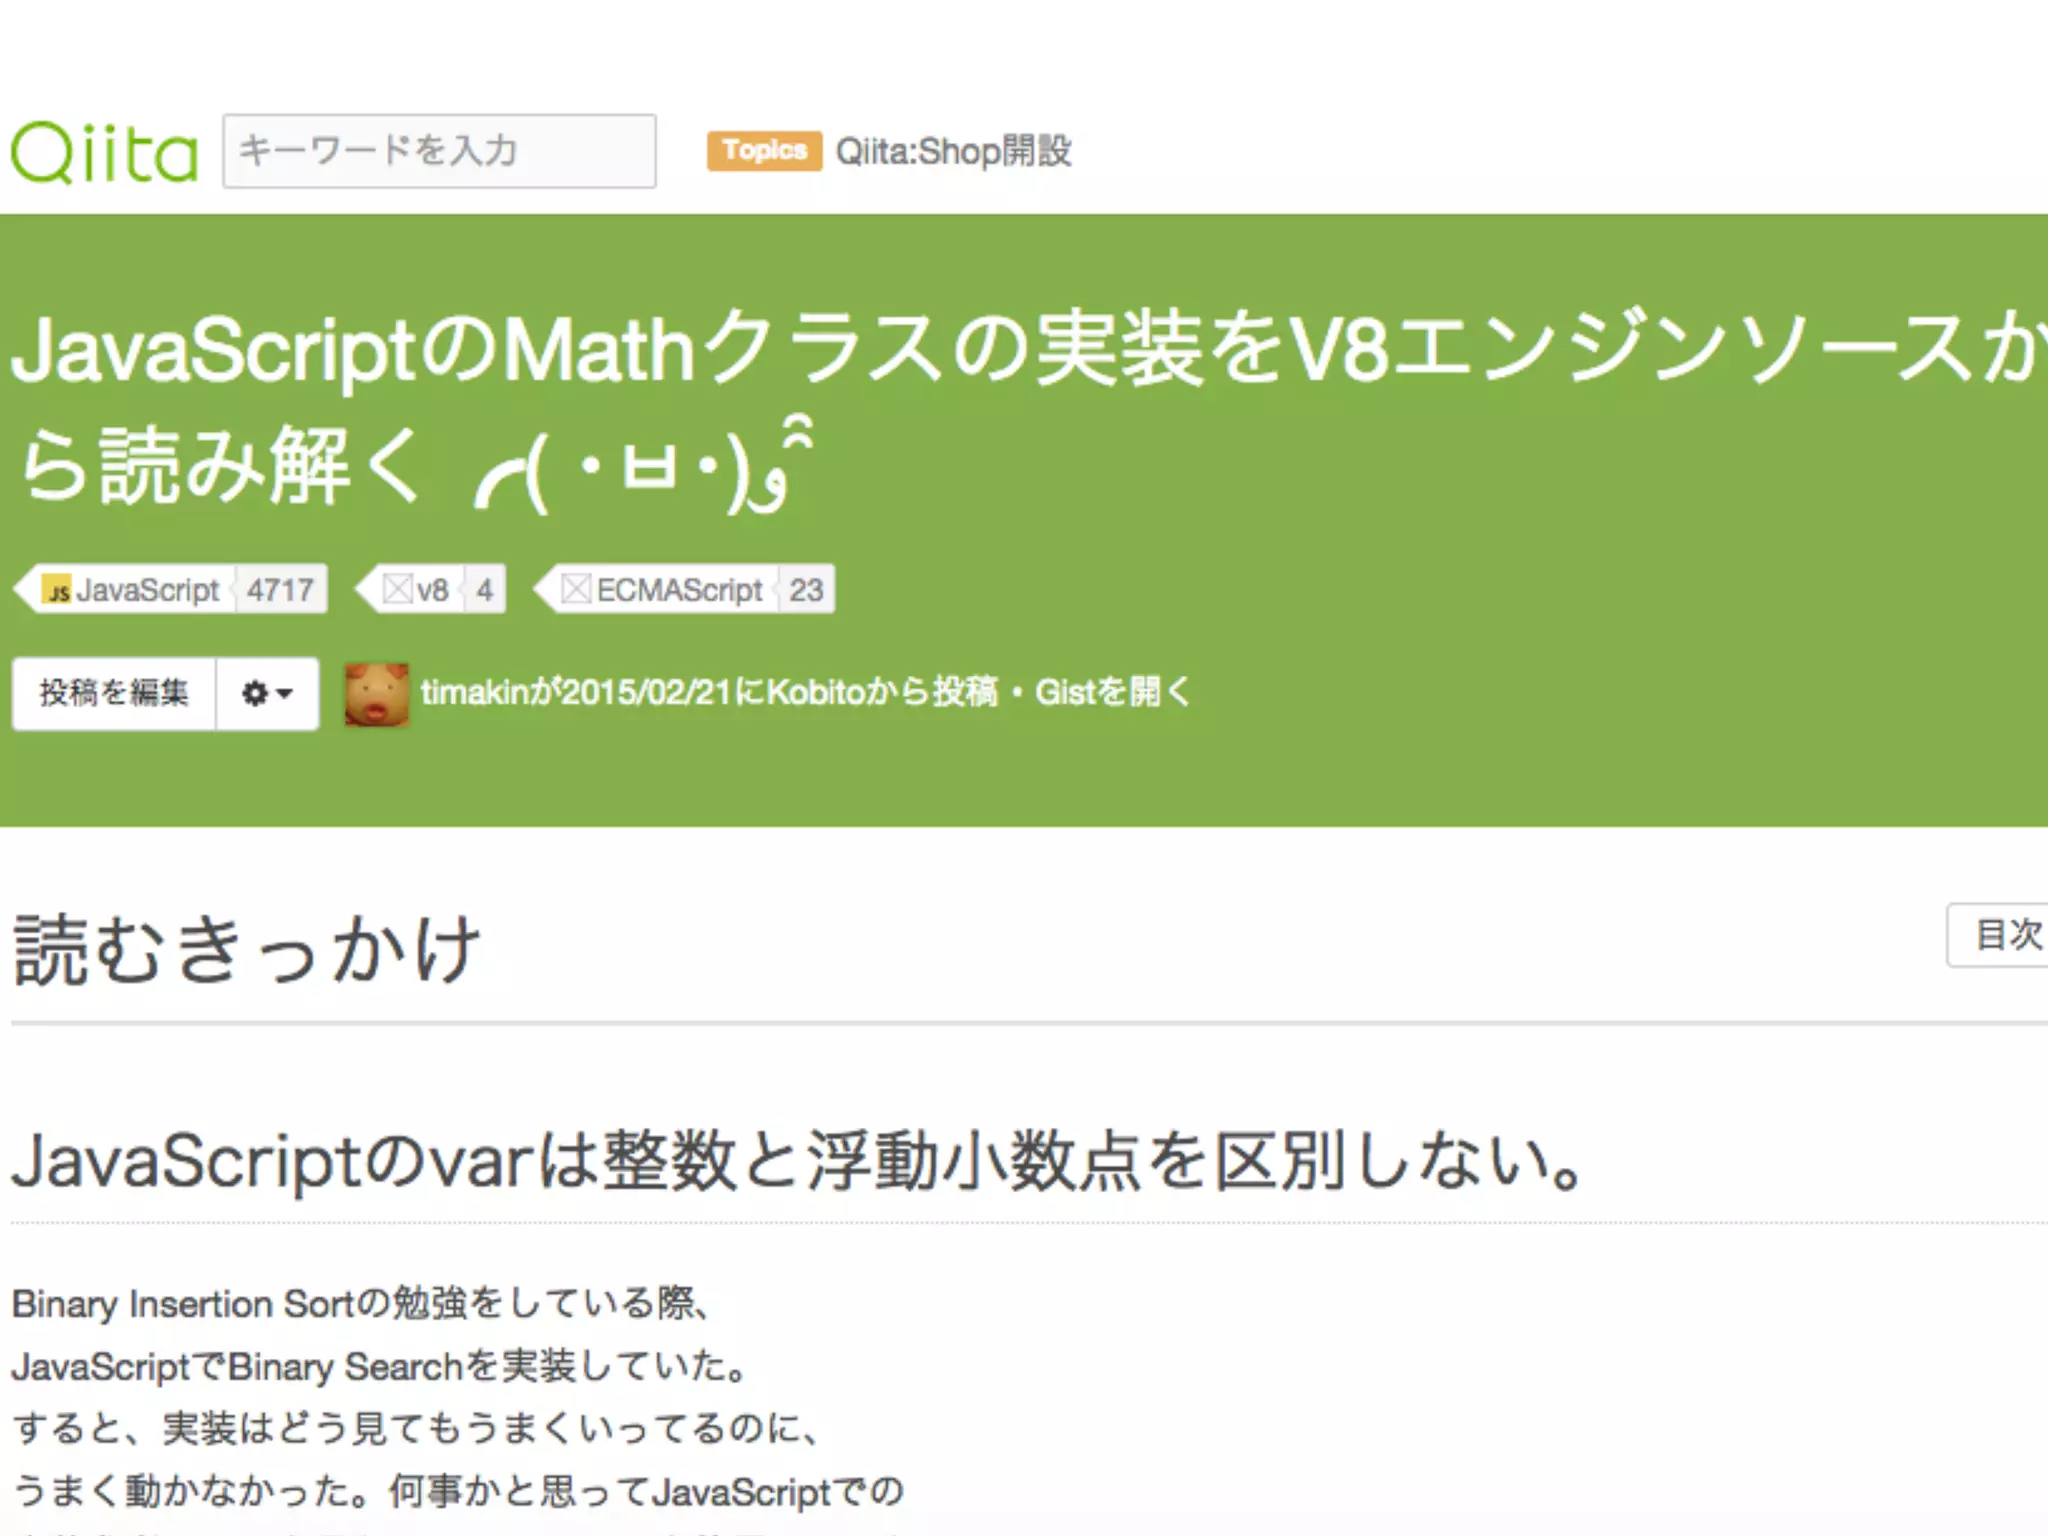Click the timakin user avatar
Viewport: 2048px width, 1536px height.
tap(377, 694)
